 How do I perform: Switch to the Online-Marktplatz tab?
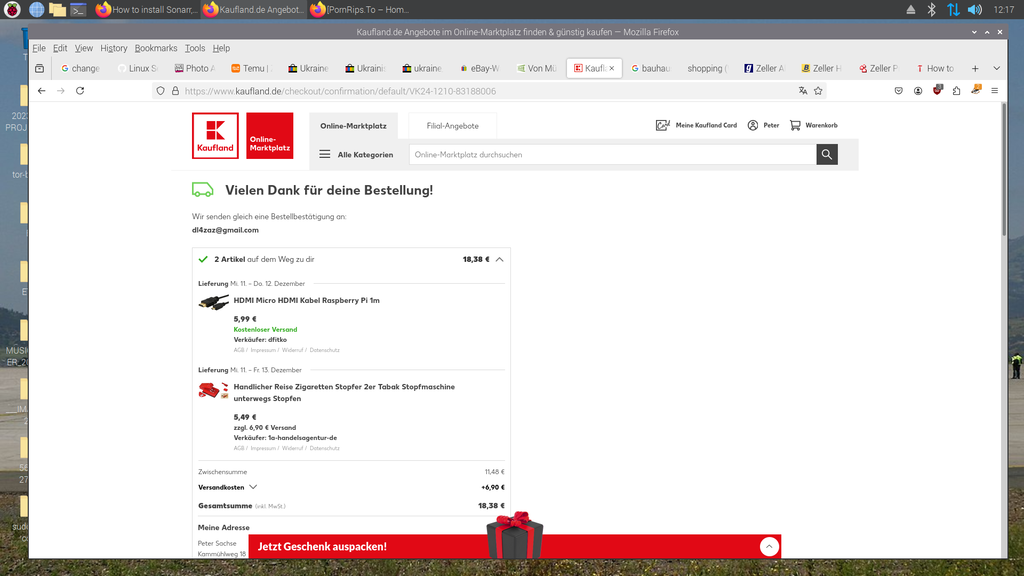click(353, 126)
